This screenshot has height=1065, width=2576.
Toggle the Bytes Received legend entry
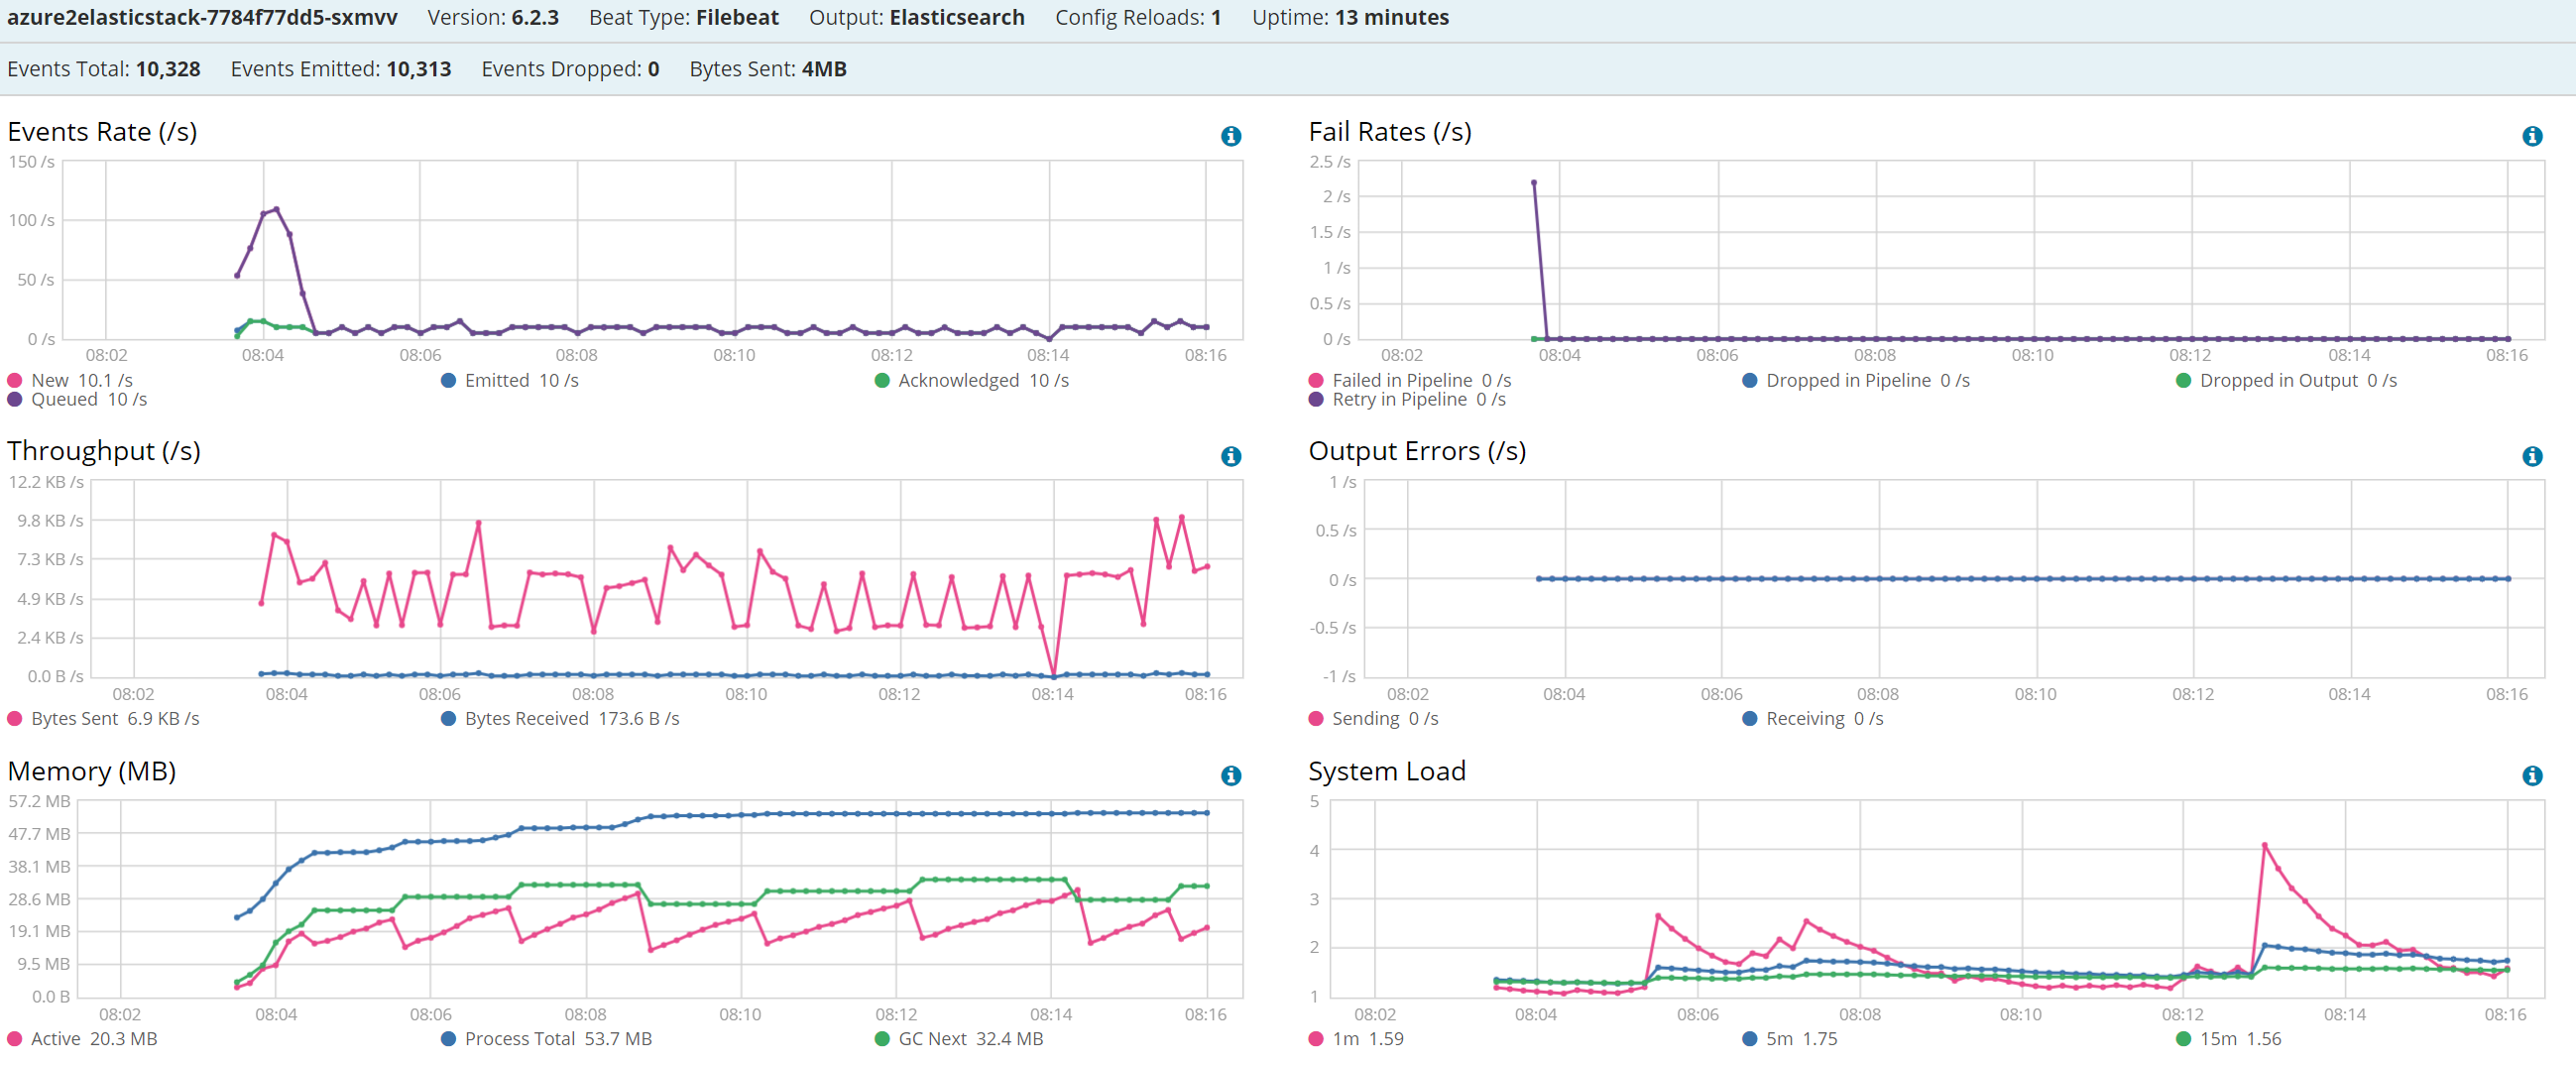click(x=560, y=718)
